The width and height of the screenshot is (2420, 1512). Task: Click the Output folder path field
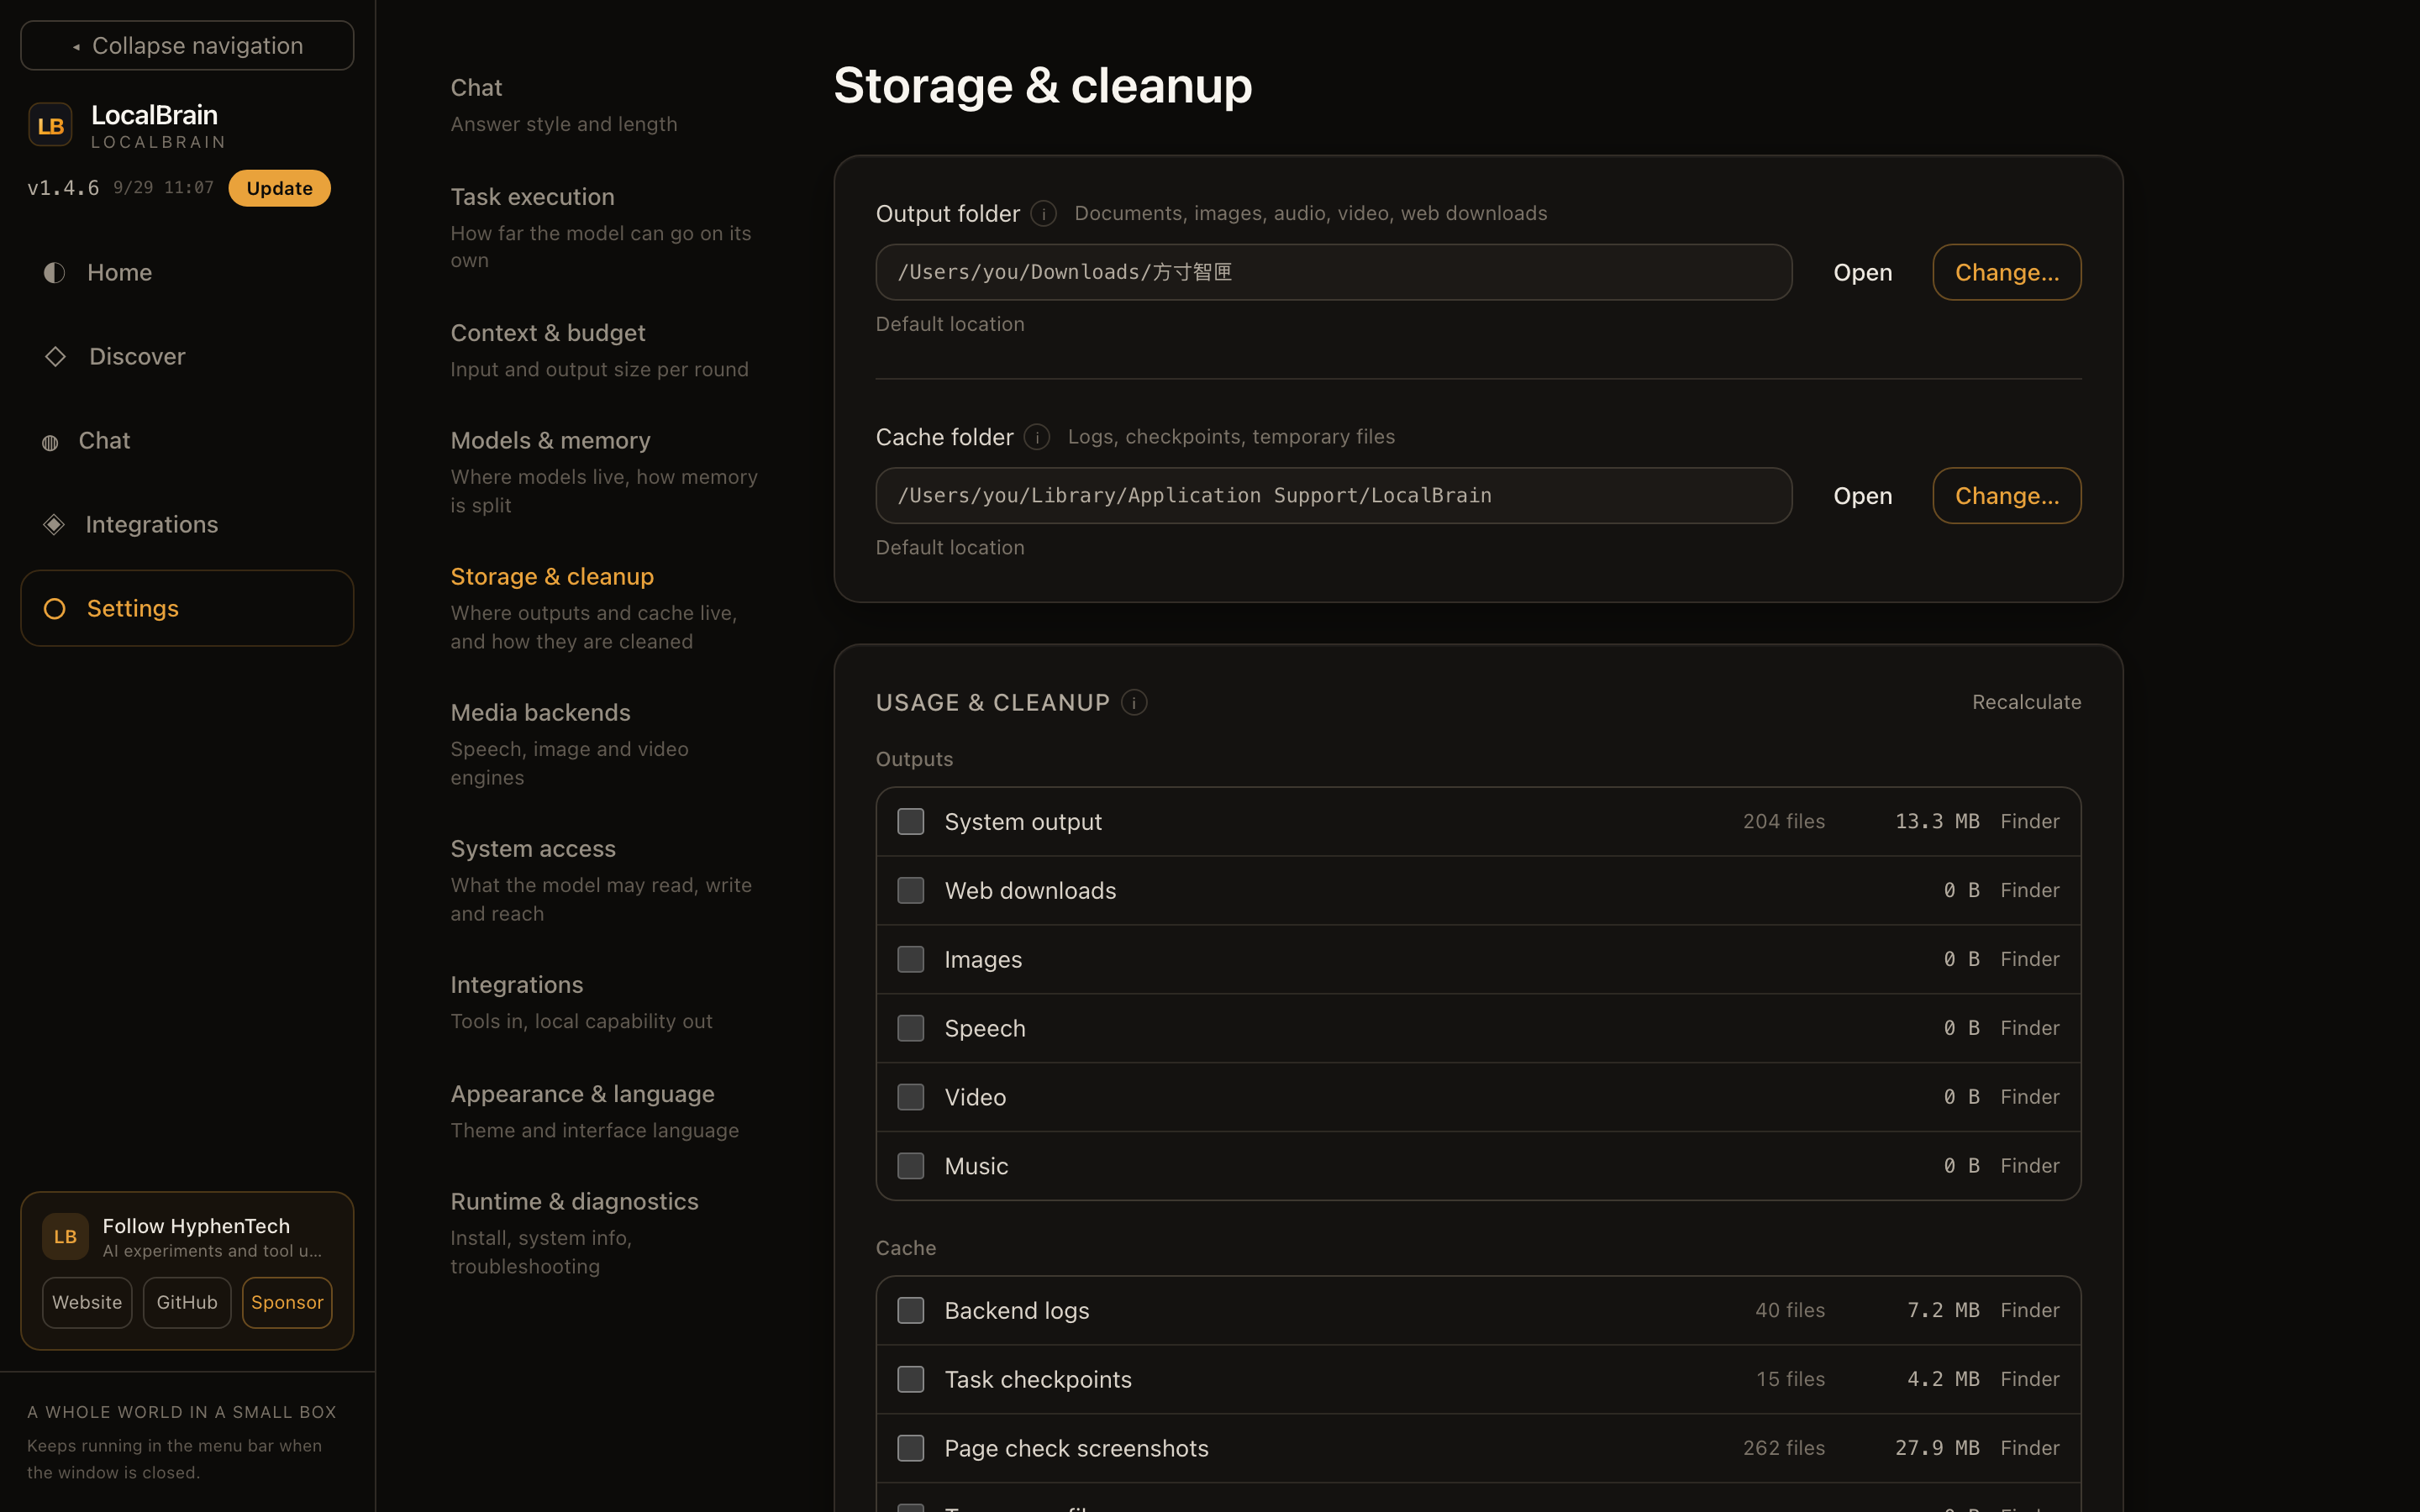point(1333,272)
